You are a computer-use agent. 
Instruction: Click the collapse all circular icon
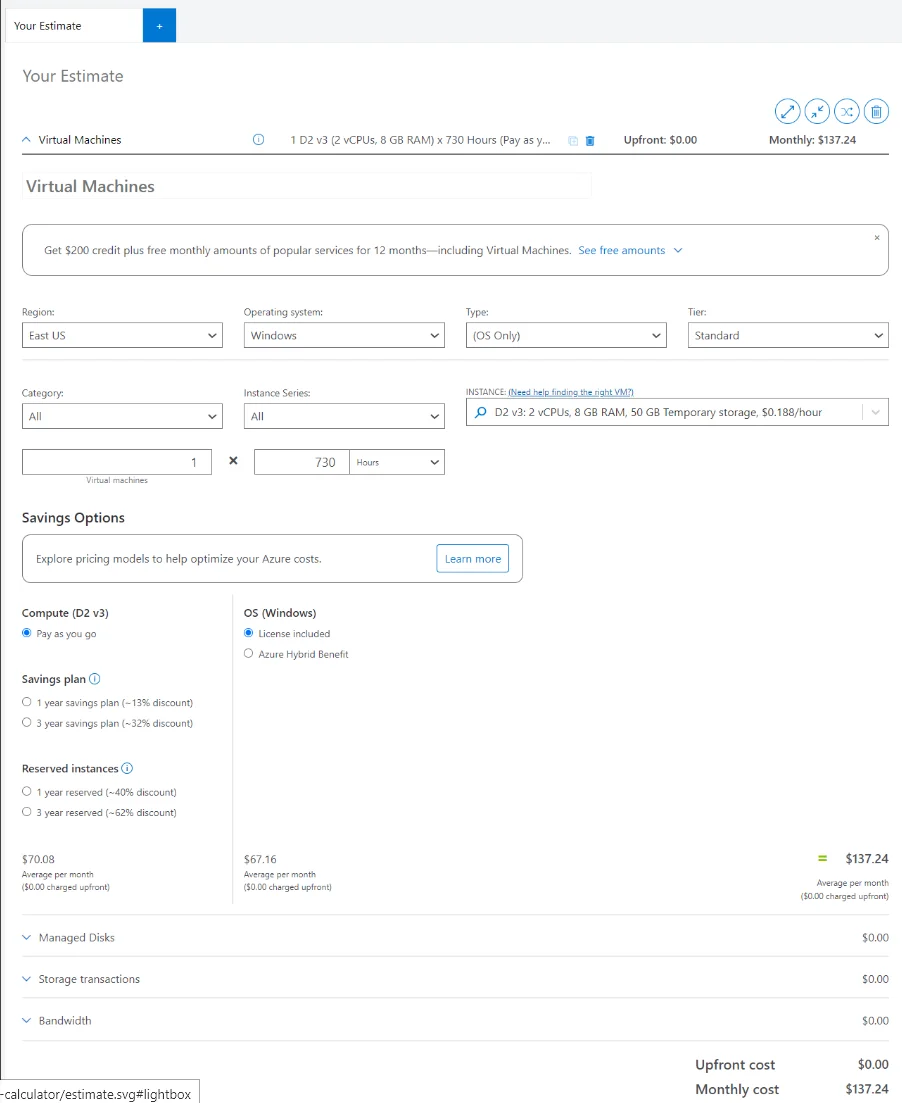pyautogui.click(x=817, y=111)
